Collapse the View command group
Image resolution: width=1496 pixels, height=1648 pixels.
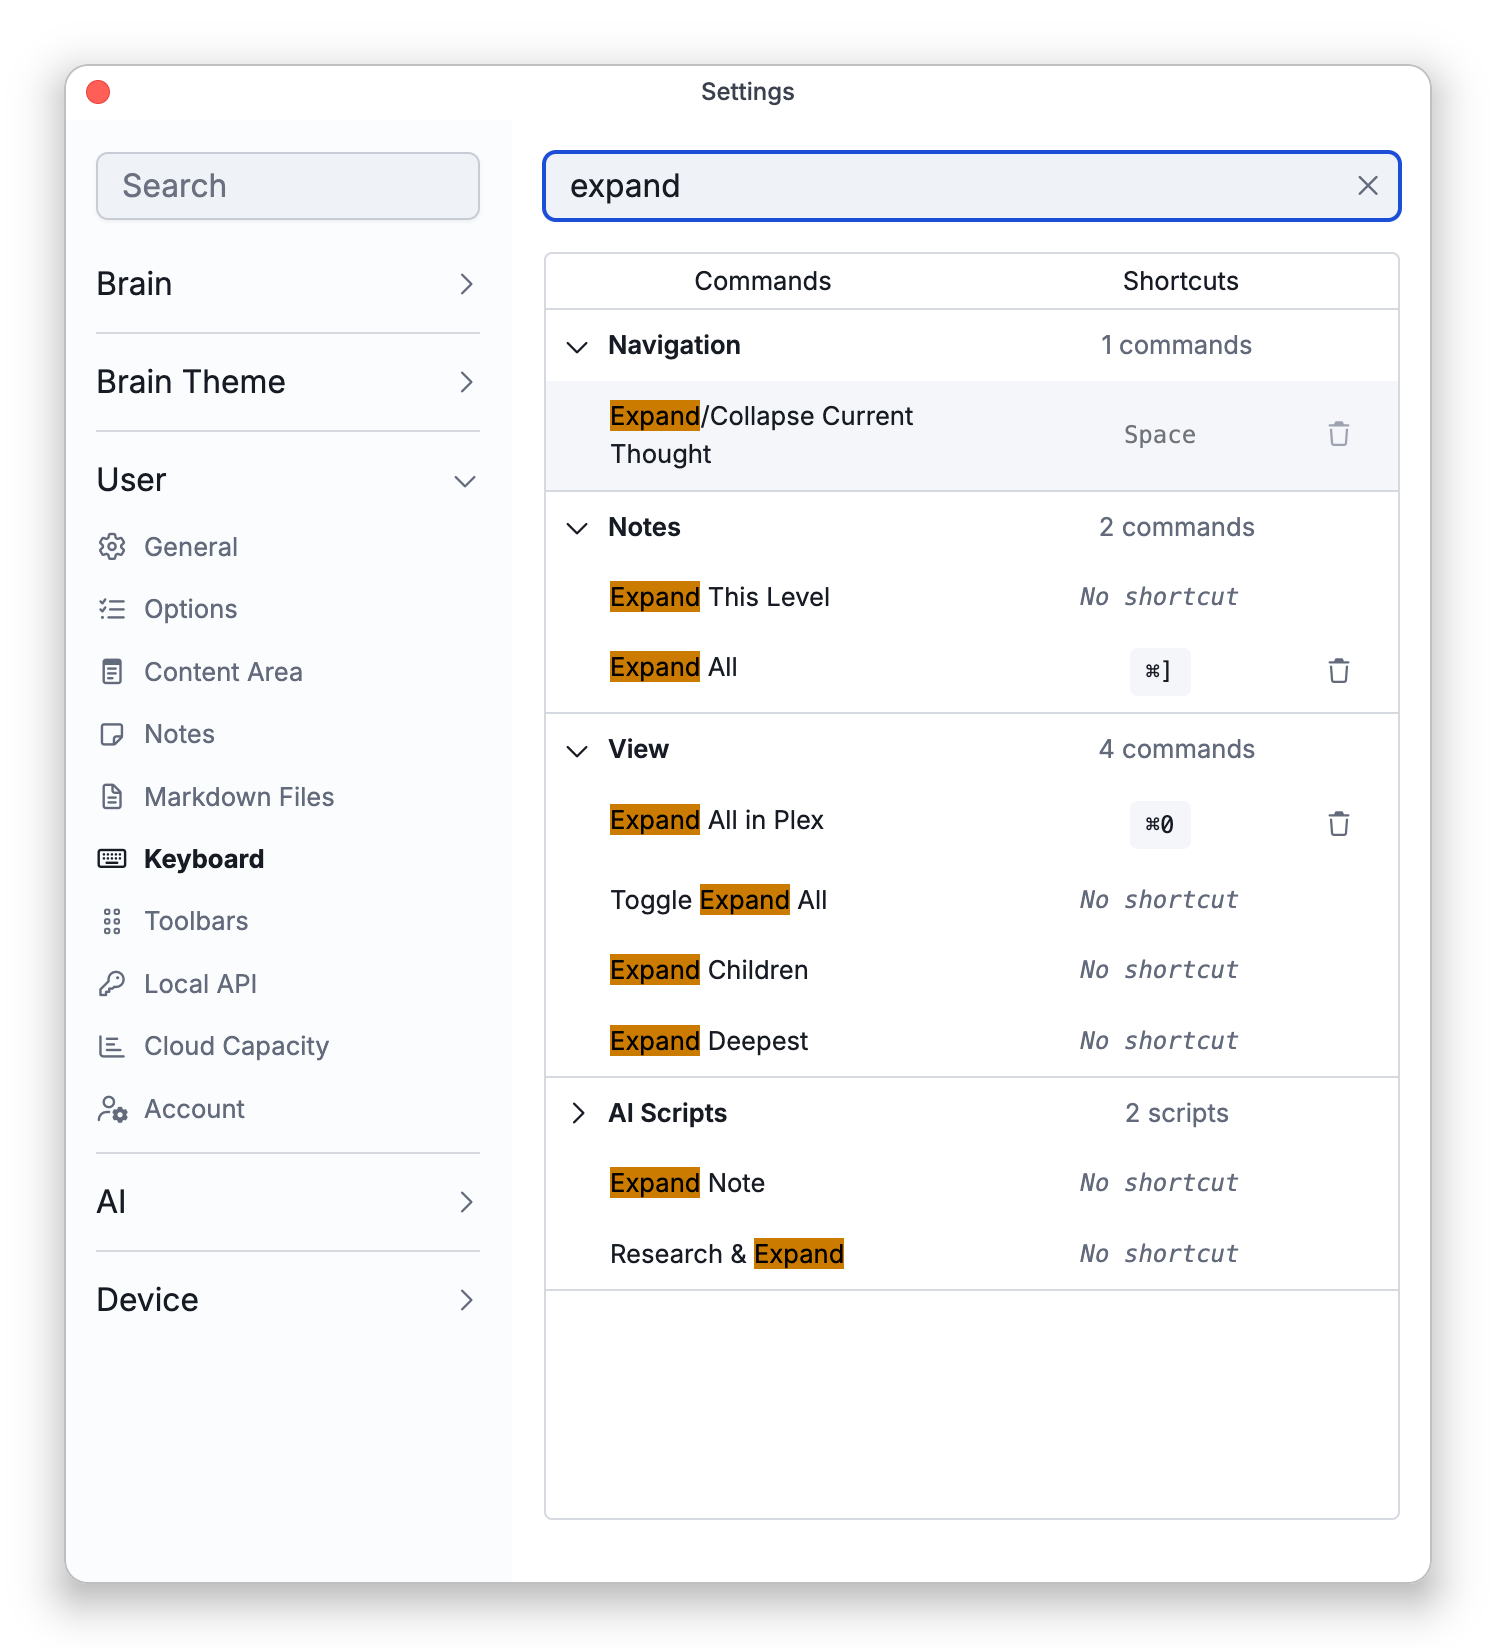pos(577,750)
